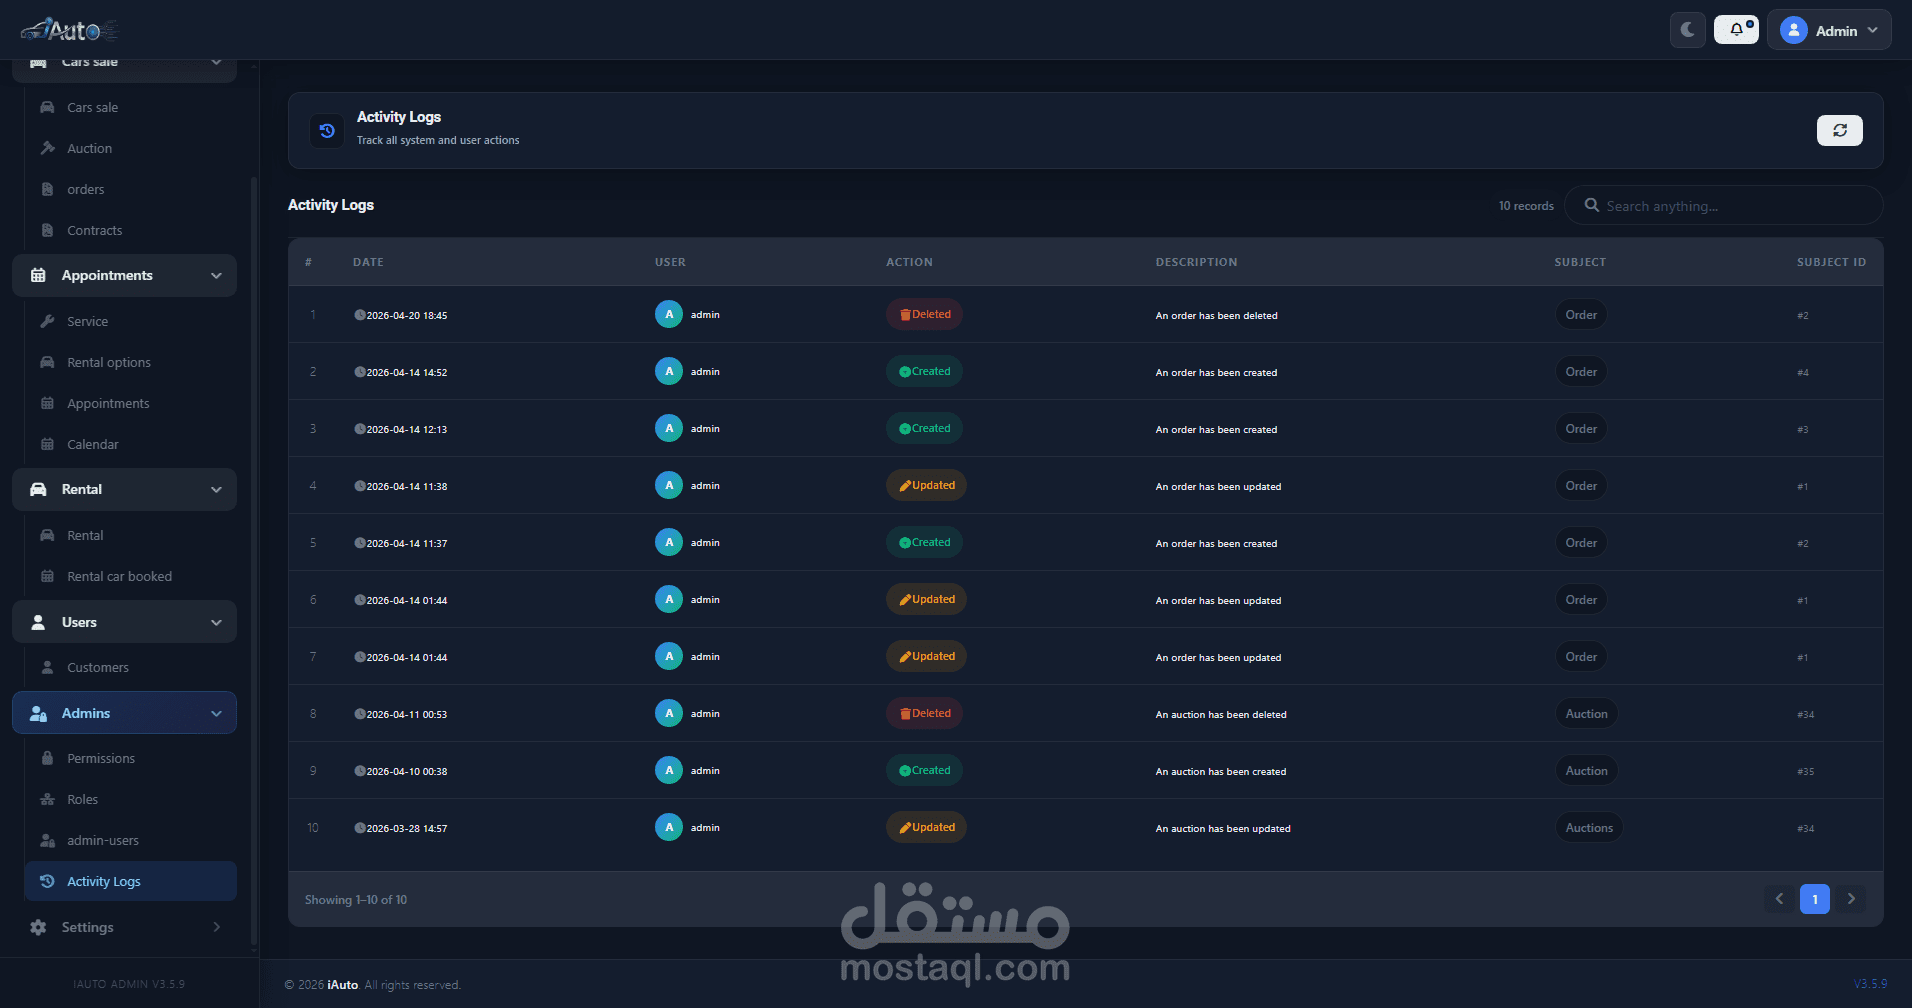Click Updated badge on 2026-03-28 14:57 row
The height and width of the screenshot is (1008, 1912).
[x=926, y=827]
